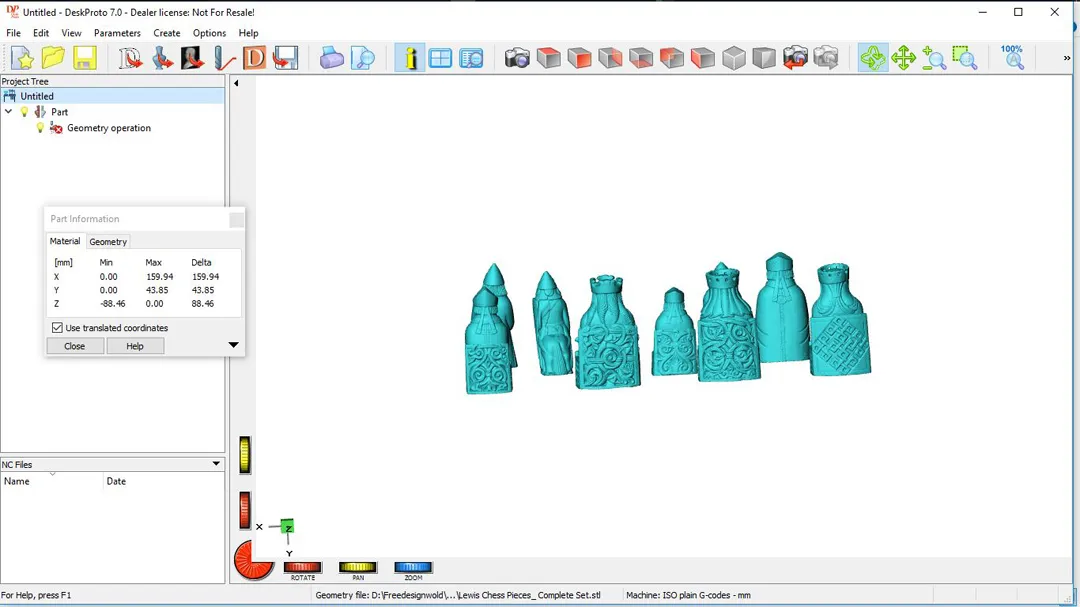Click the red vertical thumbwheel
This screenshot has height=607, width=1080.
pos(245,511)
